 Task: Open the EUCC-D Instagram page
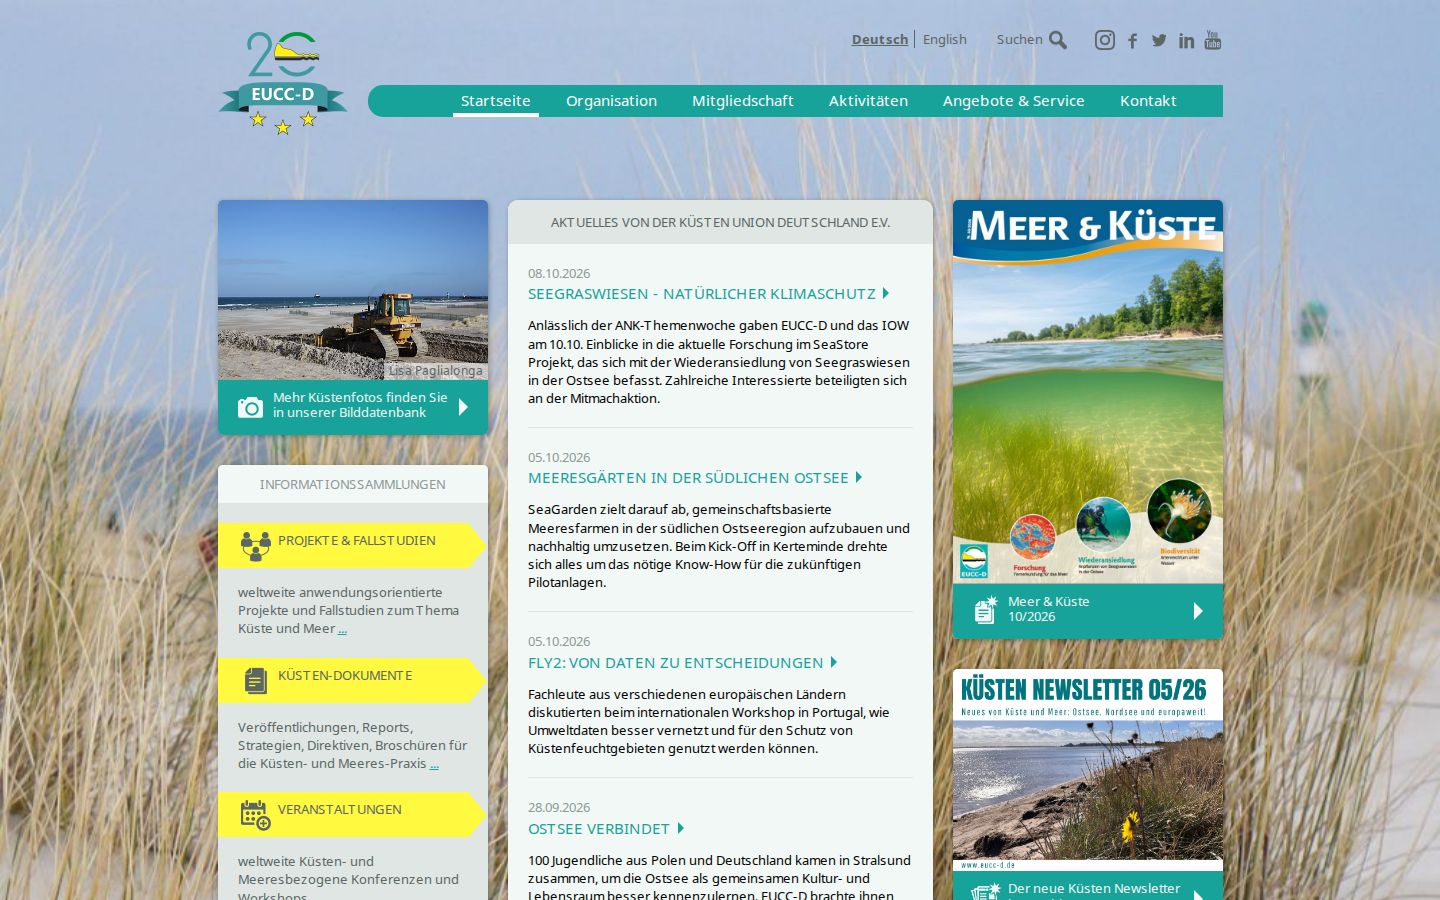pos(1105,40)
